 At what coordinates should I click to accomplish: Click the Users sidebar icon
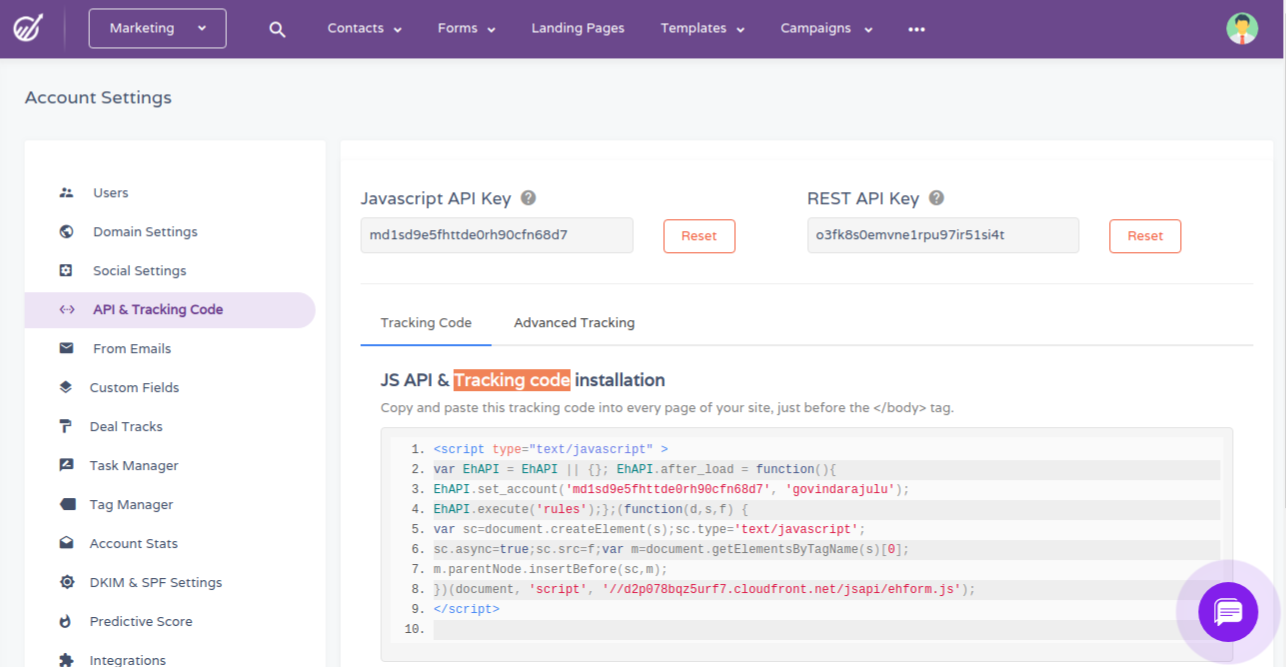pyautogui.click(x=67, y=193)
